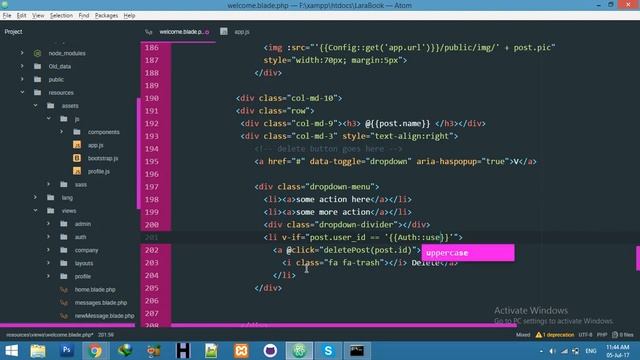Click the file path in status bar
This screenshot has width=640, height=360.
(49, 335)
